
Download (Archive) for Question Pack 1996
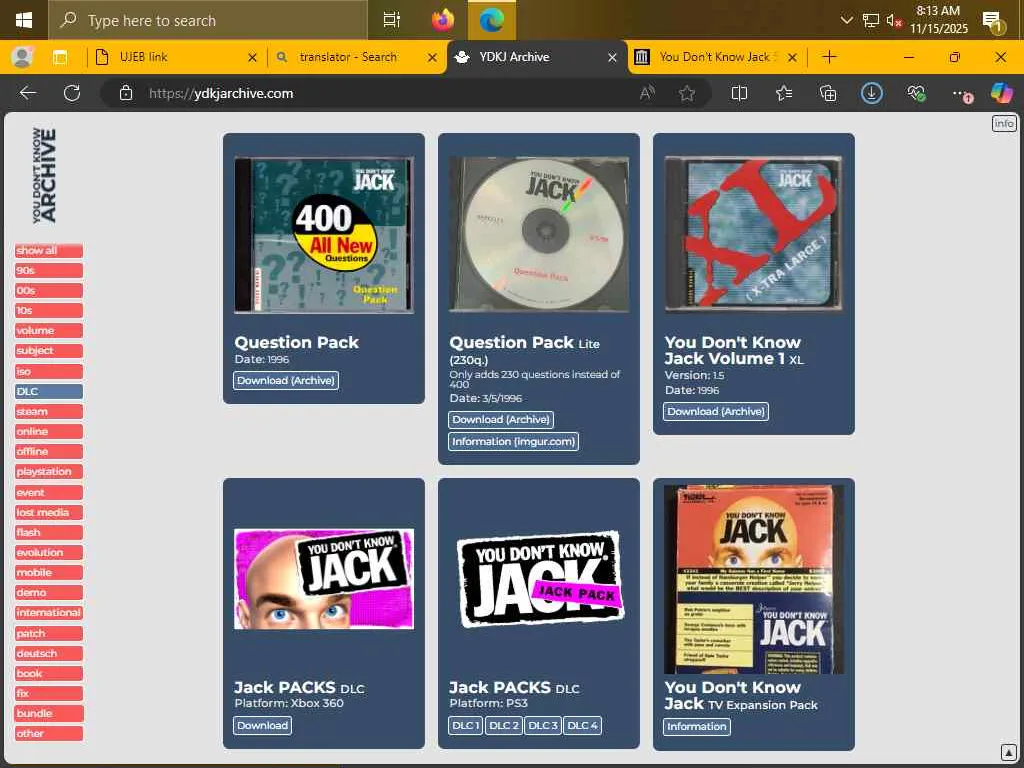286,381
